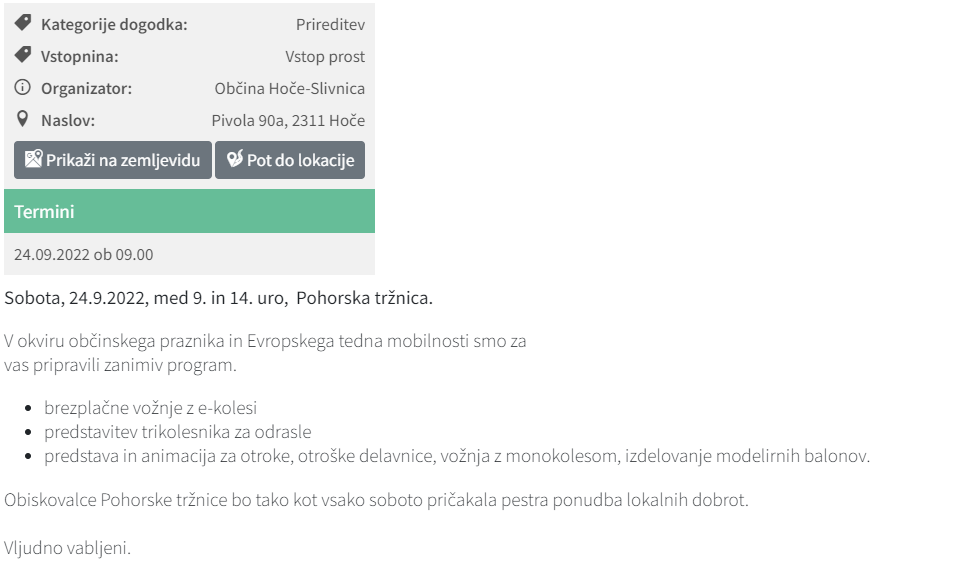Click the brezplačne vožnje z e-kolesi bullet
The width and height of the screenshot is (958, 567).
150,408
